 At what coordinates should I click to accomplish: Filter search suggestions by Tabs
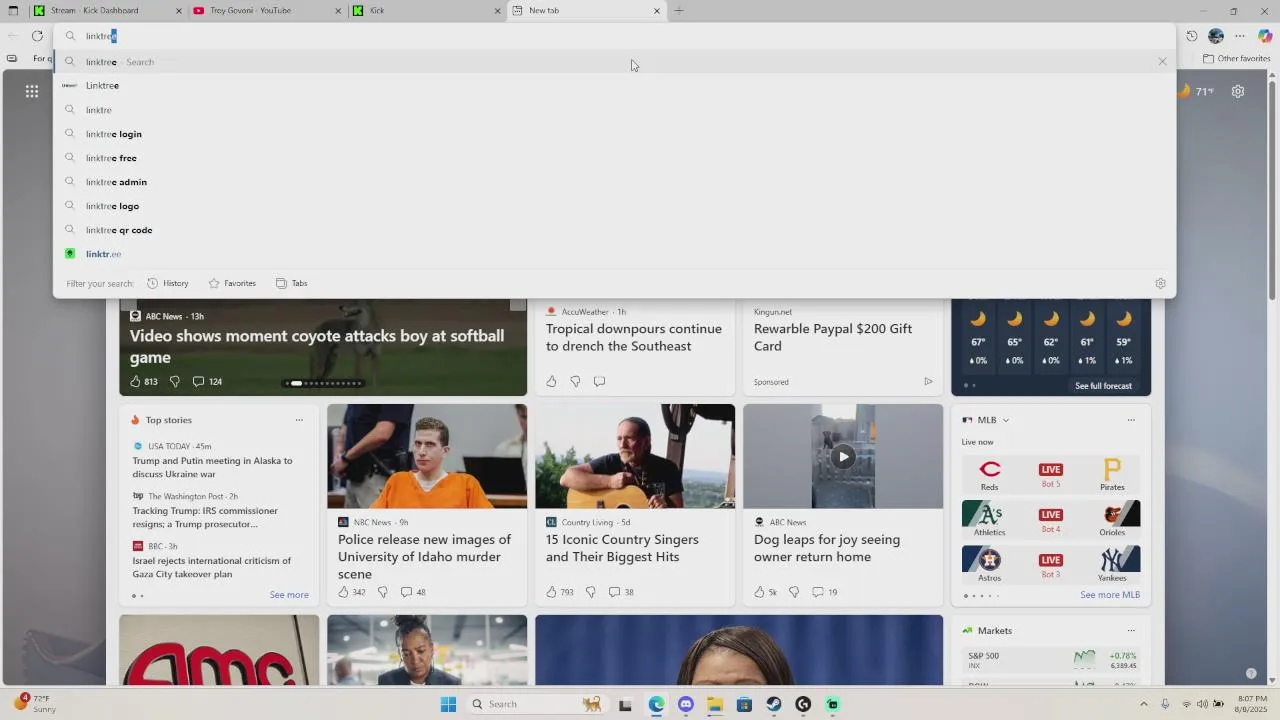[x=291, y=283]
